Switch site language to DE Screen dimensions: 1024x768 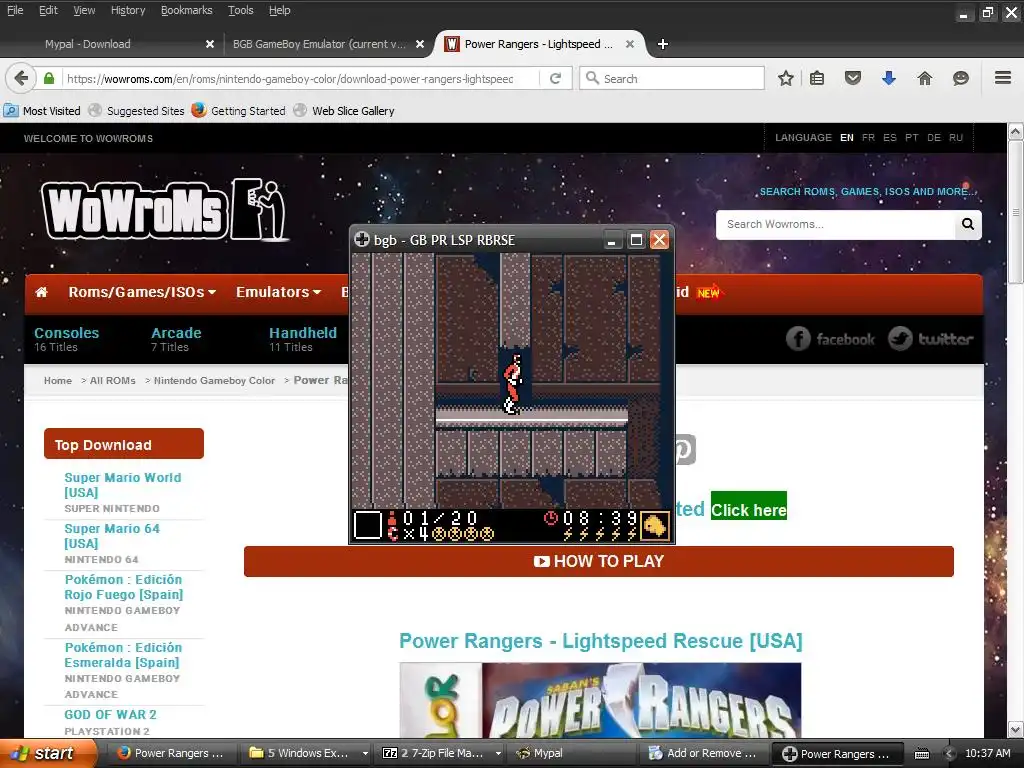tap(934, 138)
